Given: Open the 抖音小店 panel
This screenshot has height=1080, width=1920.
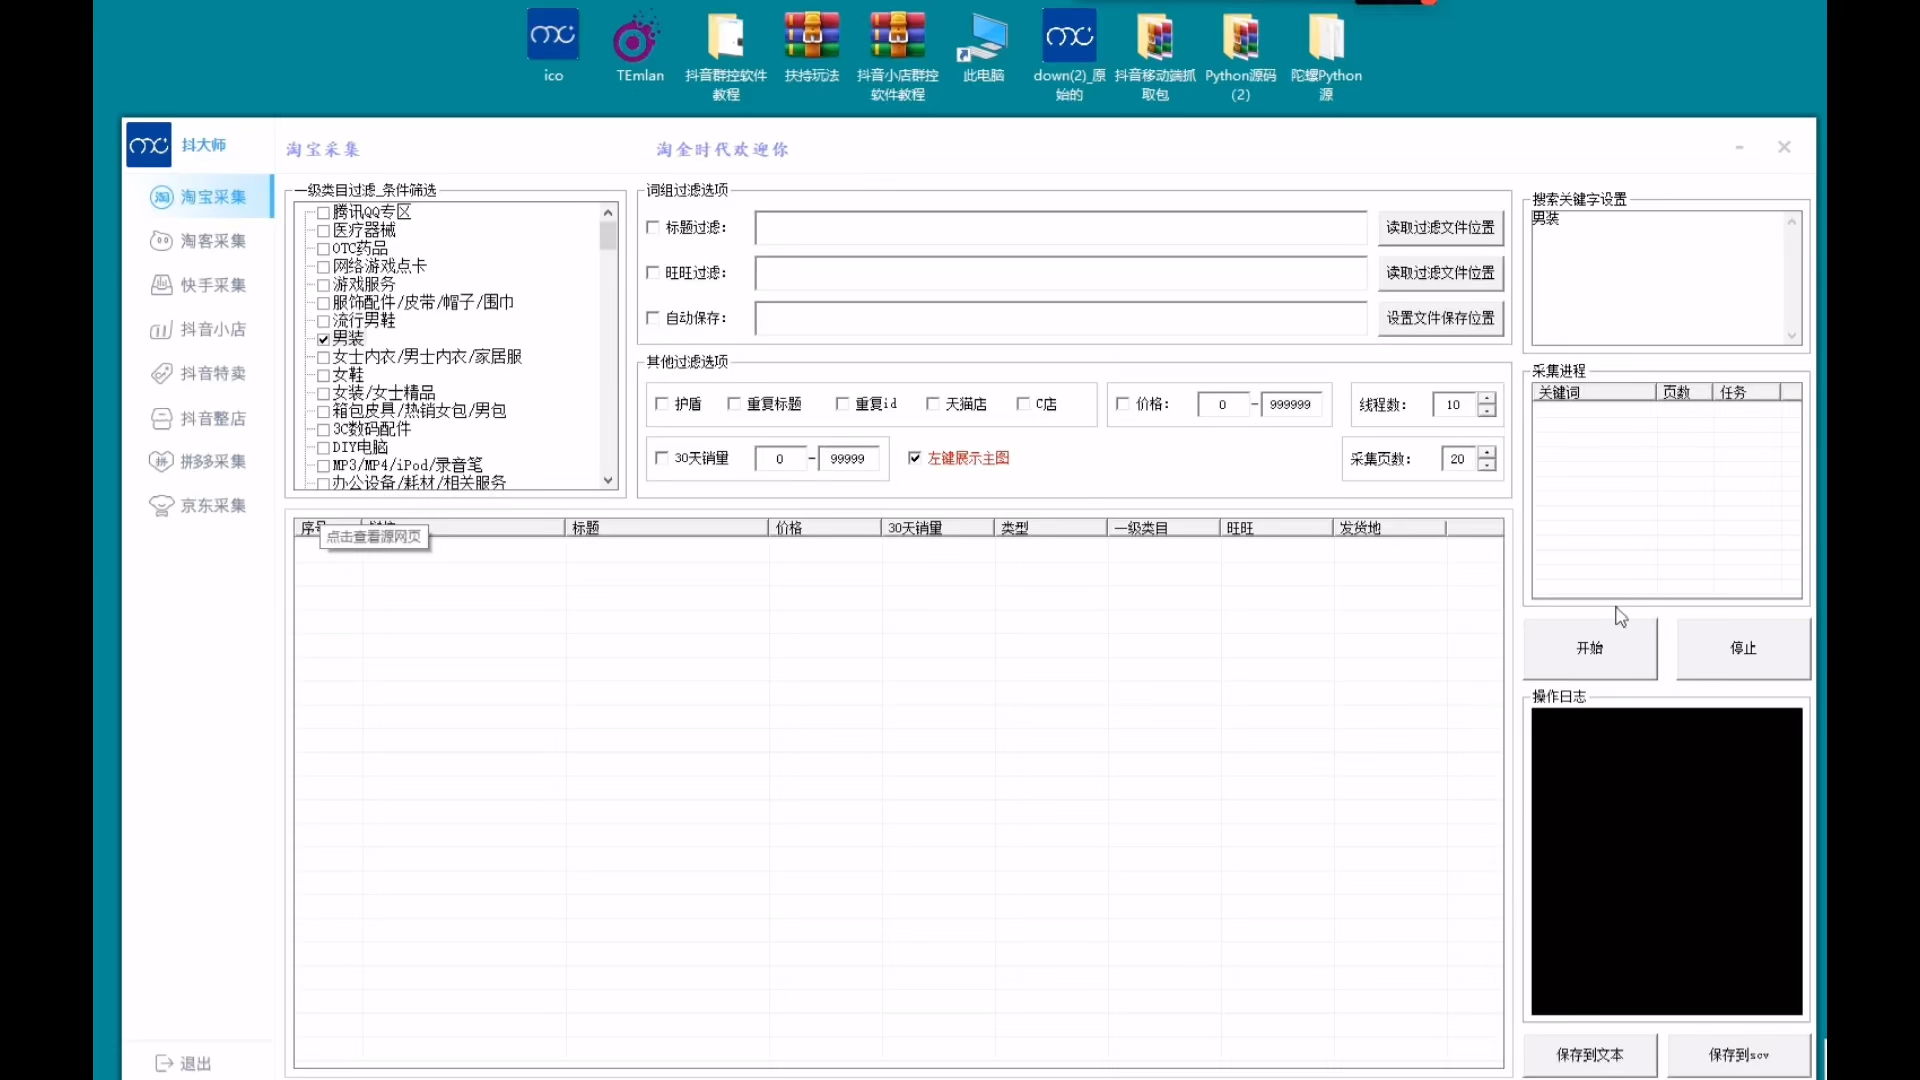Looking at the screenshot, I should [199, 329].
